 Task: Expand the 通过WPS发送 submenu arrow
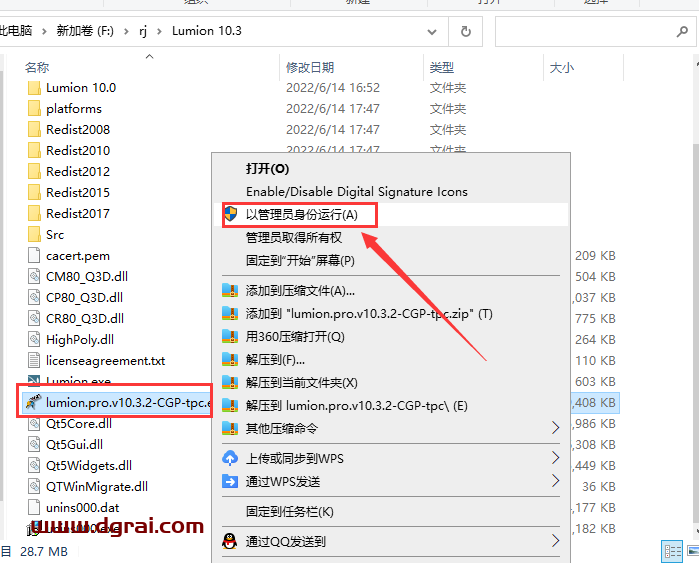click(555, 481)
